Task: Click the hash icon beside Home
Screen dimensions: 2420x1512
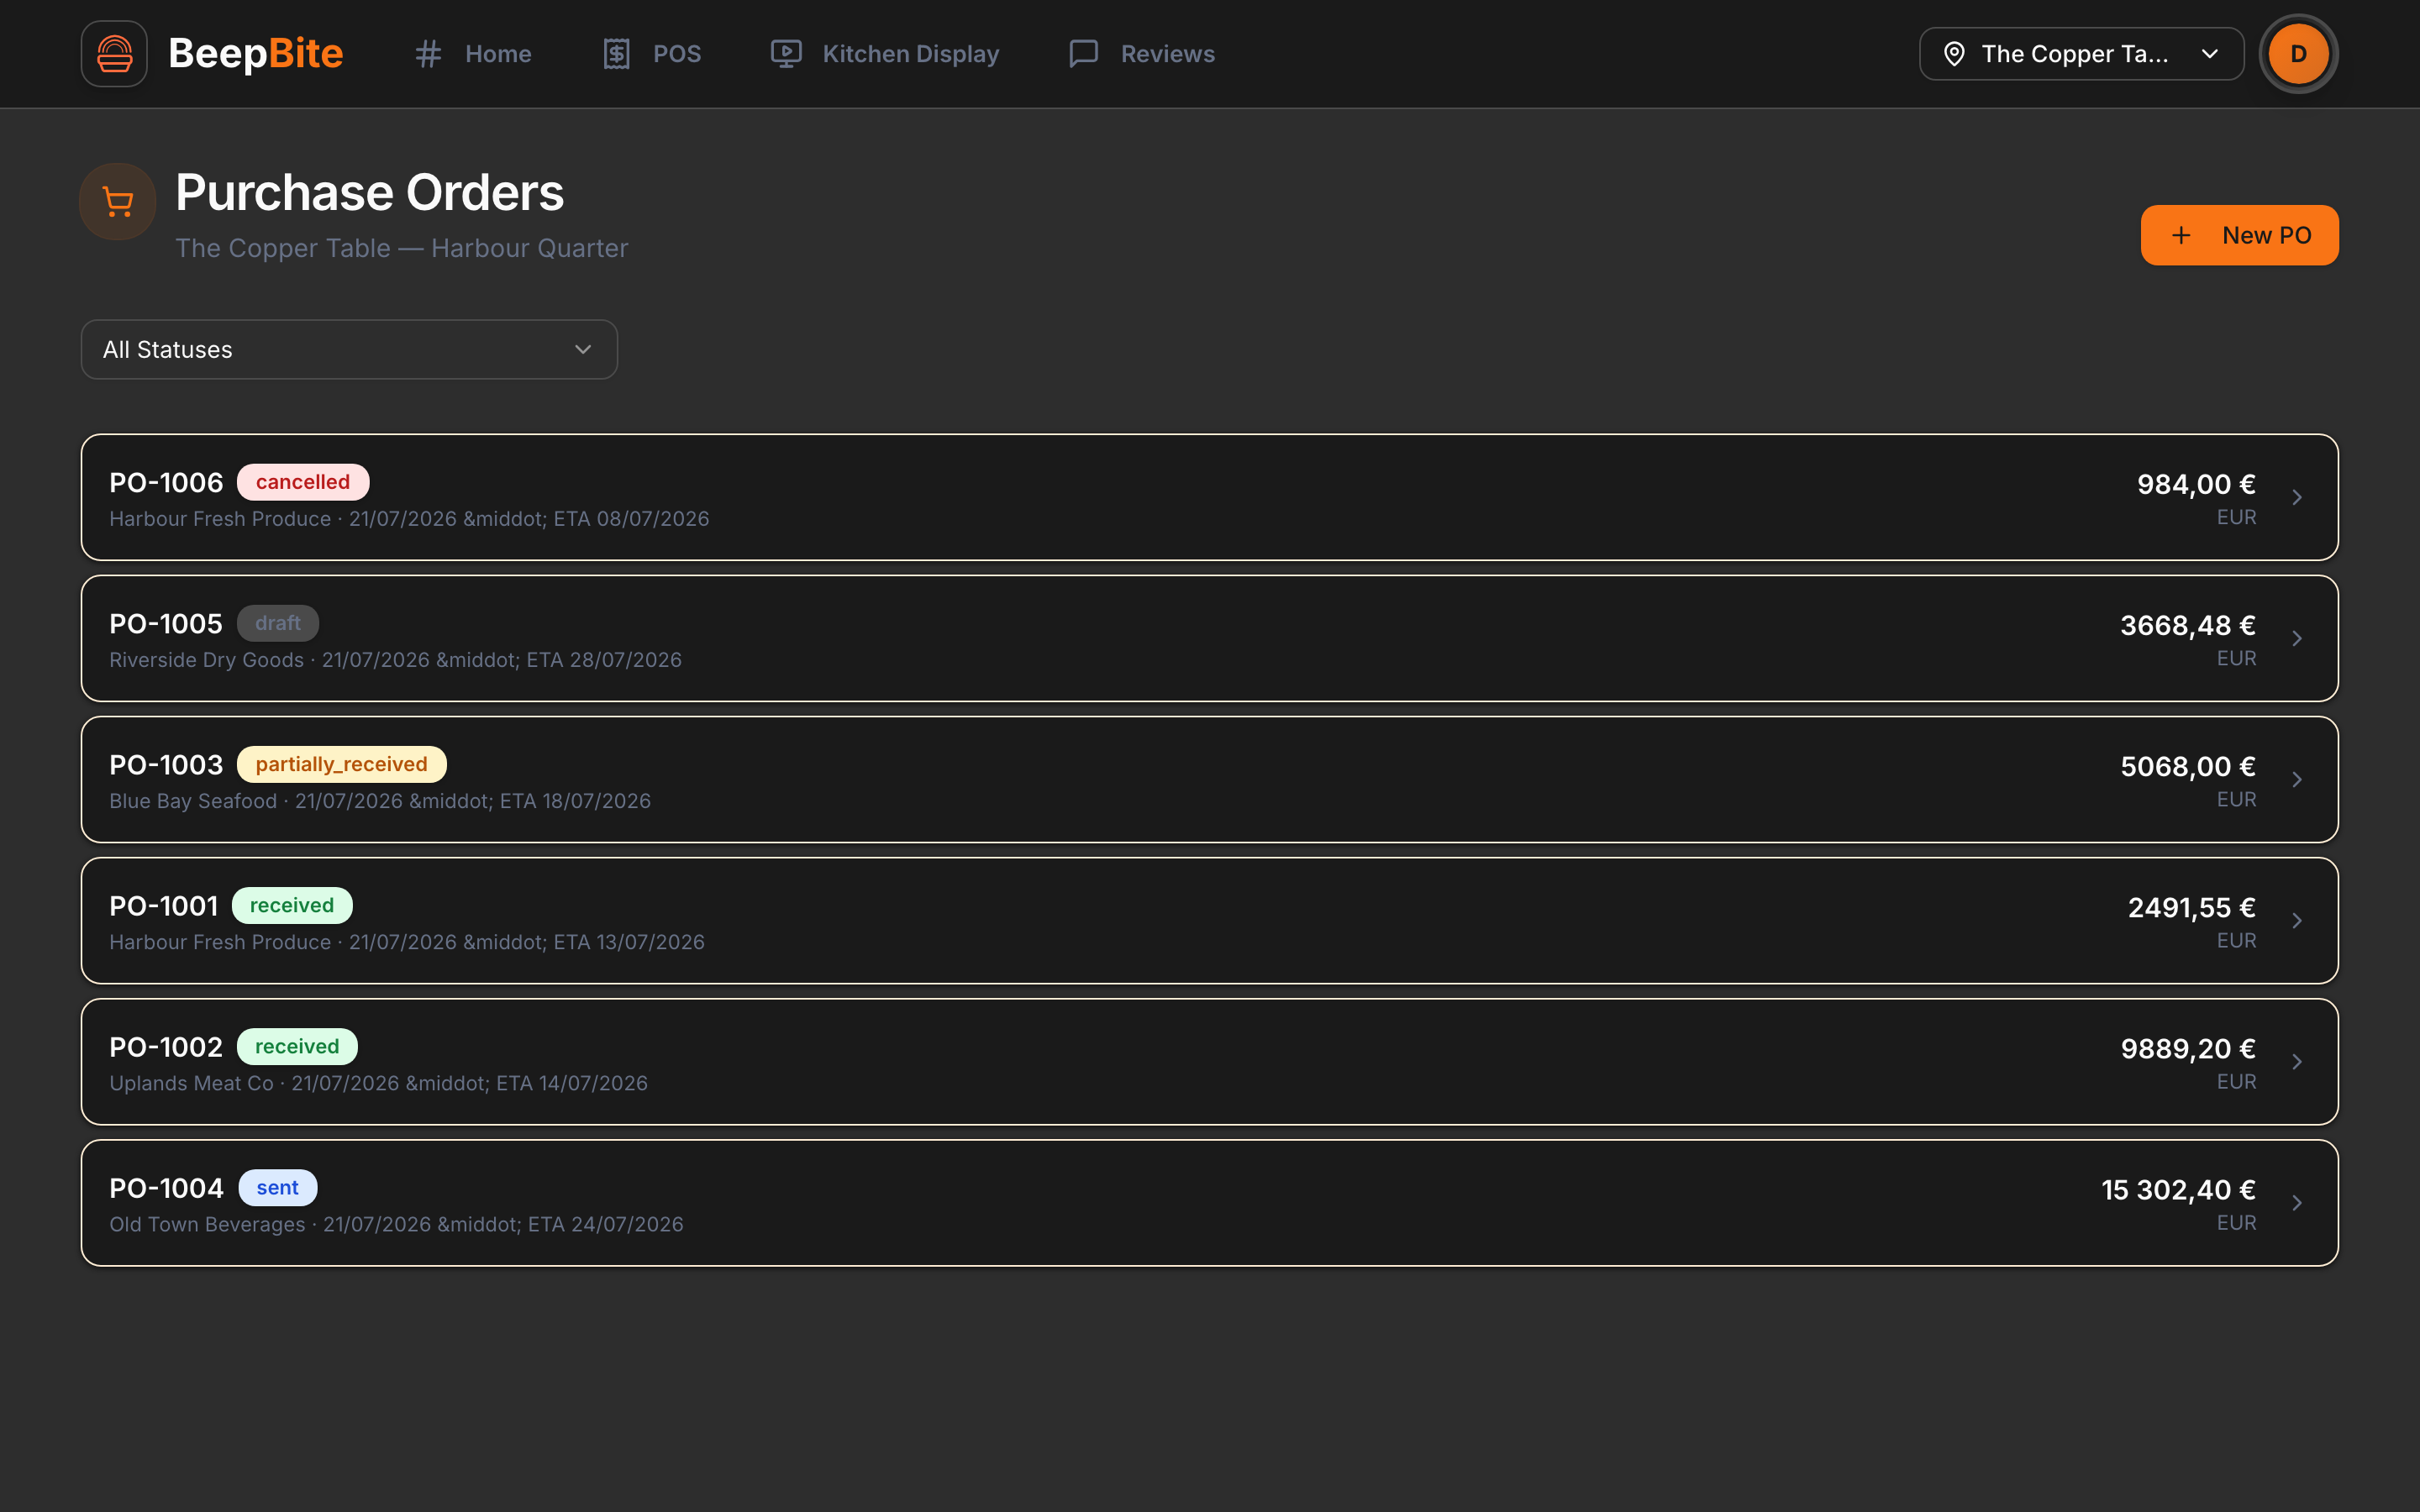Action: (428, 54)
